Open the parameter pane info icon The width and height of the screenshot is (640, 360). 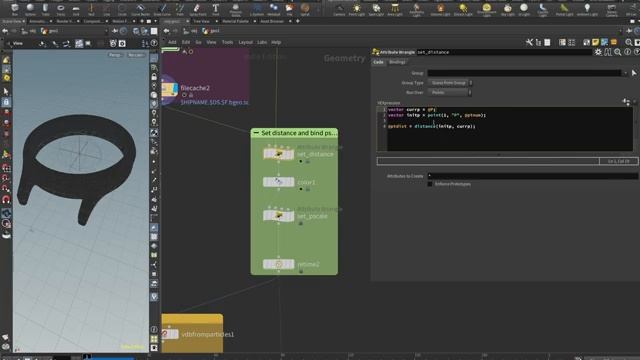[x=627, y=52]
